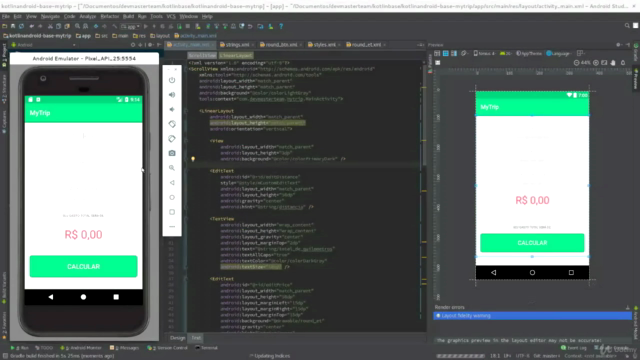Tap the back button in emulator navigation bar
Image resolution: width=640 pixels, height=360 pixels.
tap(51, 297)
